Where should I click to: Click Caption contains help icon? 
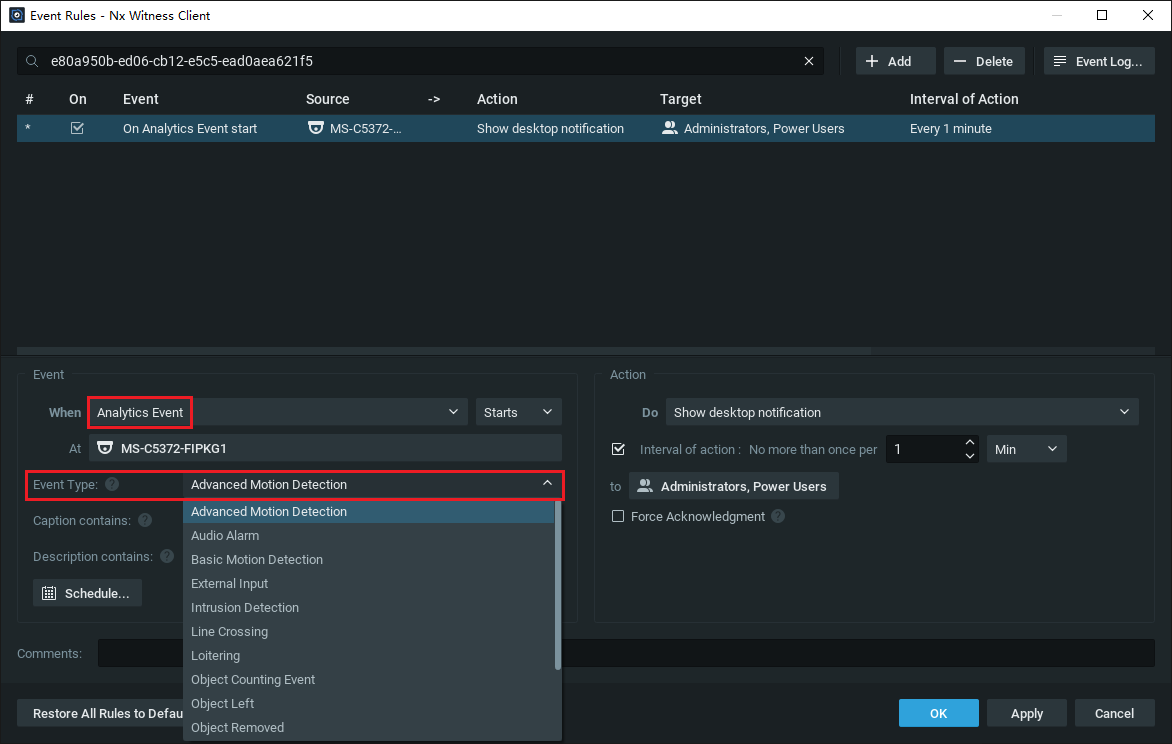145,520
